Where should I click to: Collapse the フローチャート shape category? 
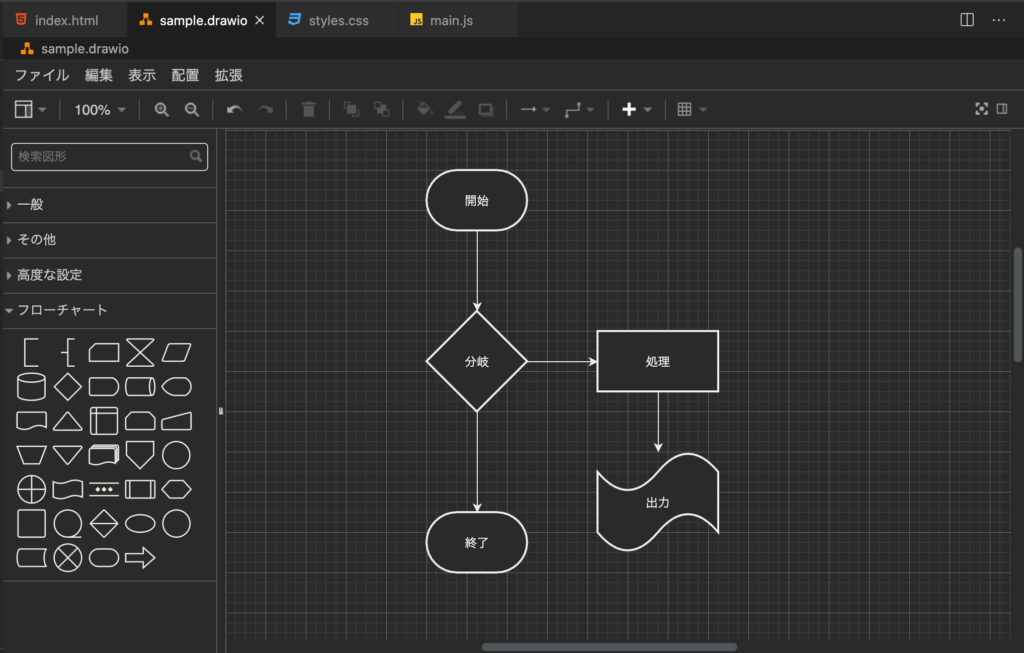coord(110,311)
